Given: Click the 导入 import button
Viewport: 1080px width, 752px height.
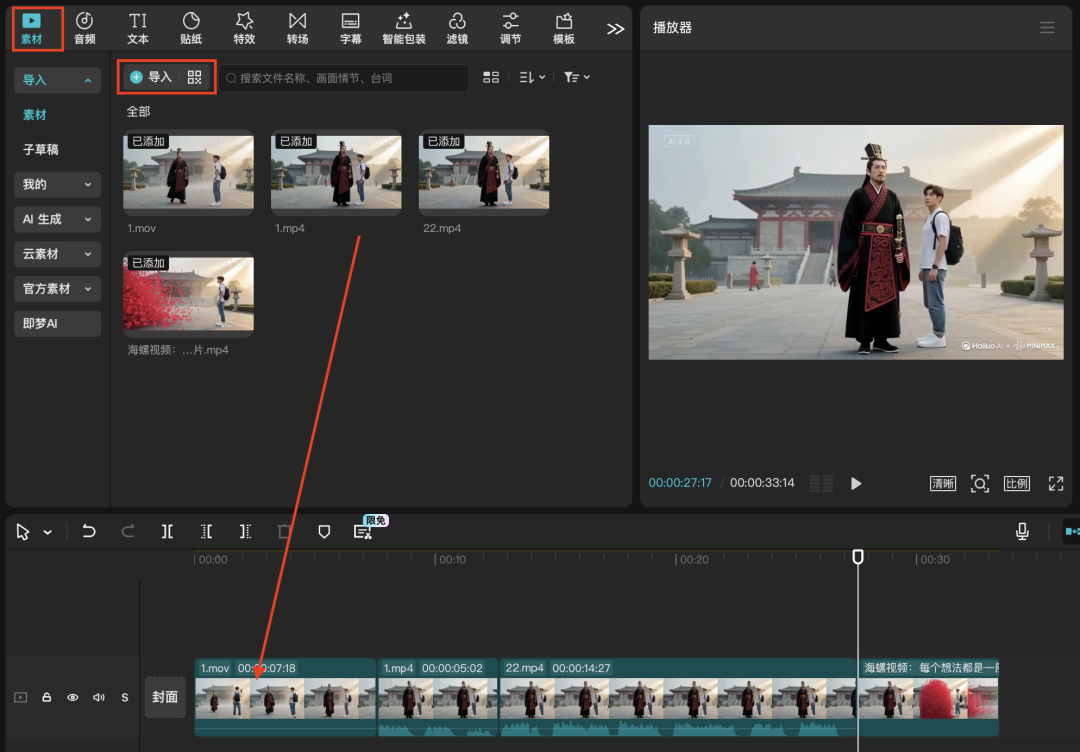Looking at the screenshot, I should (151, 77).
